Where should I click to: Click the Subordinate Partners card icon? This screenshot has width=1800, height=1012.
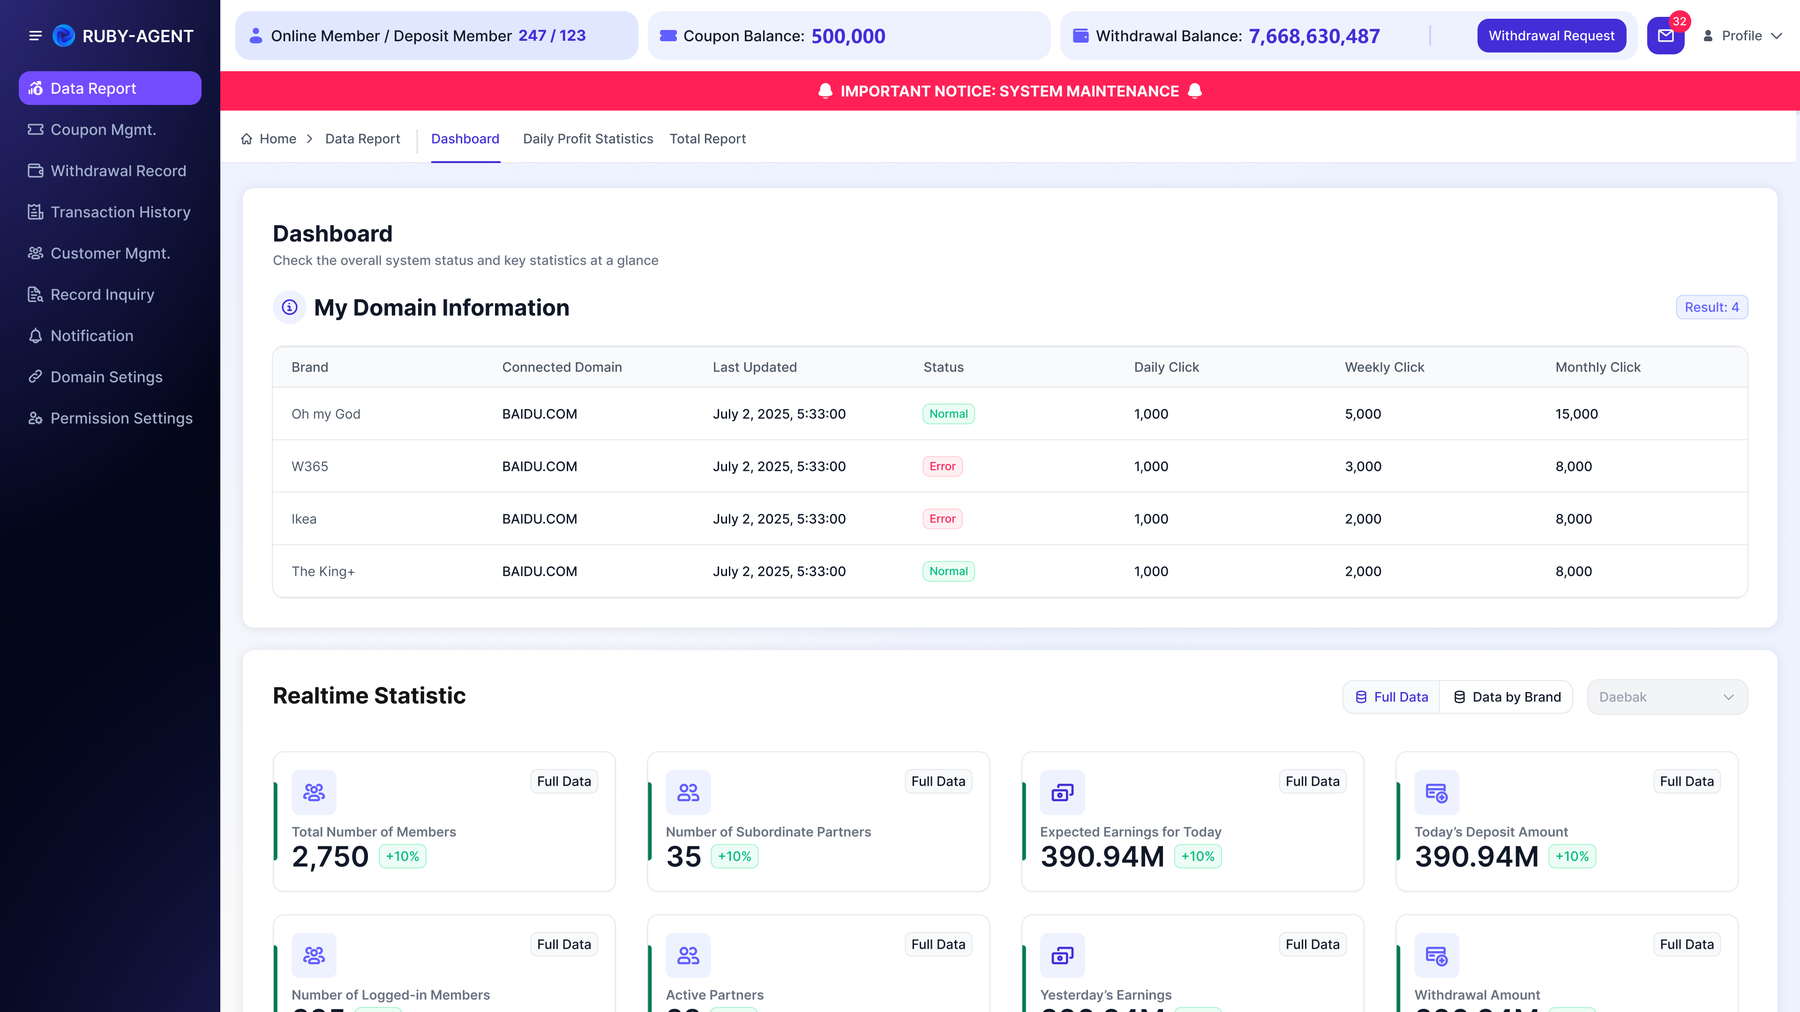tap(688, 793)
